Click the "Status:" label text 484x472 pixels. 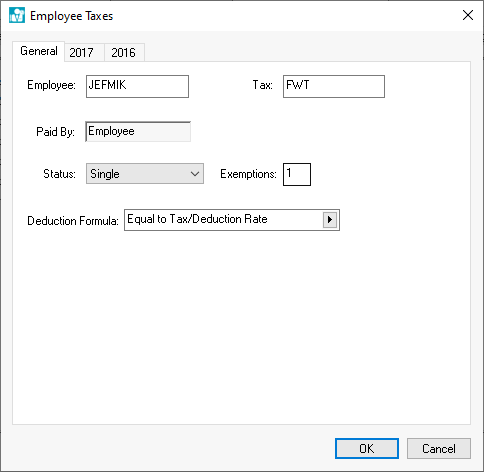[59, 174]
